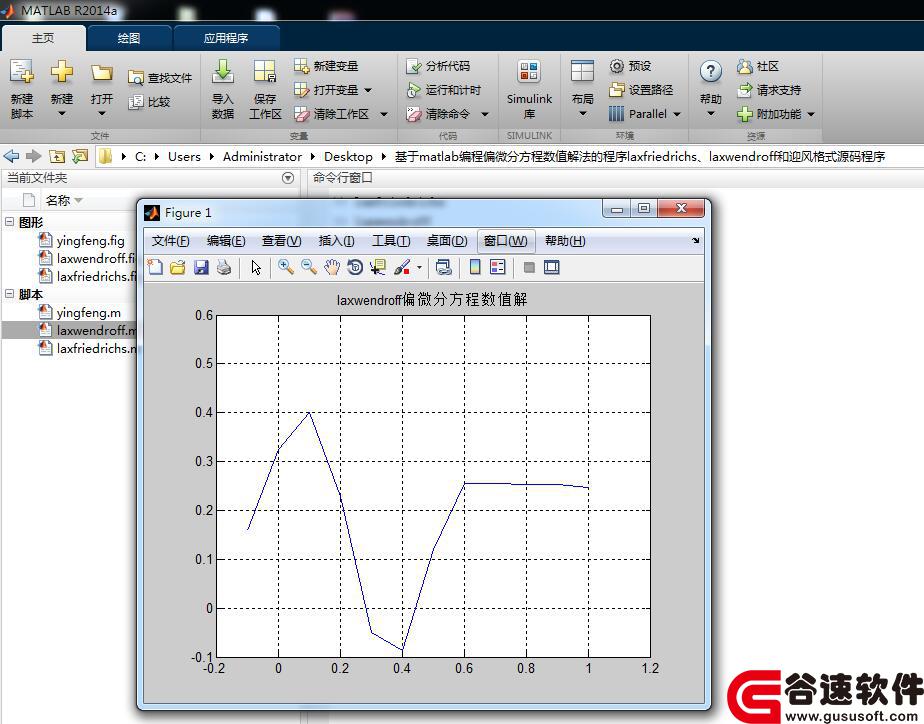The height and width of the screenshot is (724, 924).
Task: Open the 预设 preferences gear
Action: [x=630, y=66]
